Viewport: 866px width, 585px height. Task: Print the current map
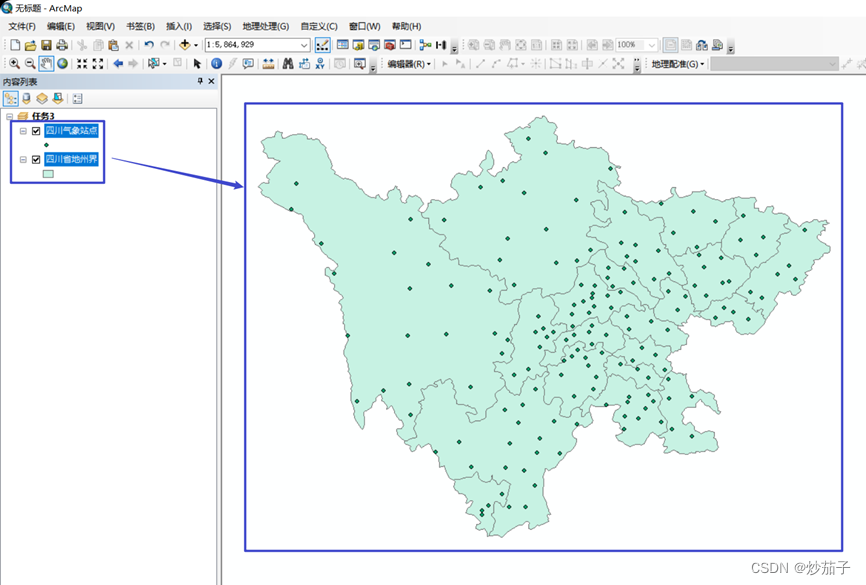(x=62, y=45)
